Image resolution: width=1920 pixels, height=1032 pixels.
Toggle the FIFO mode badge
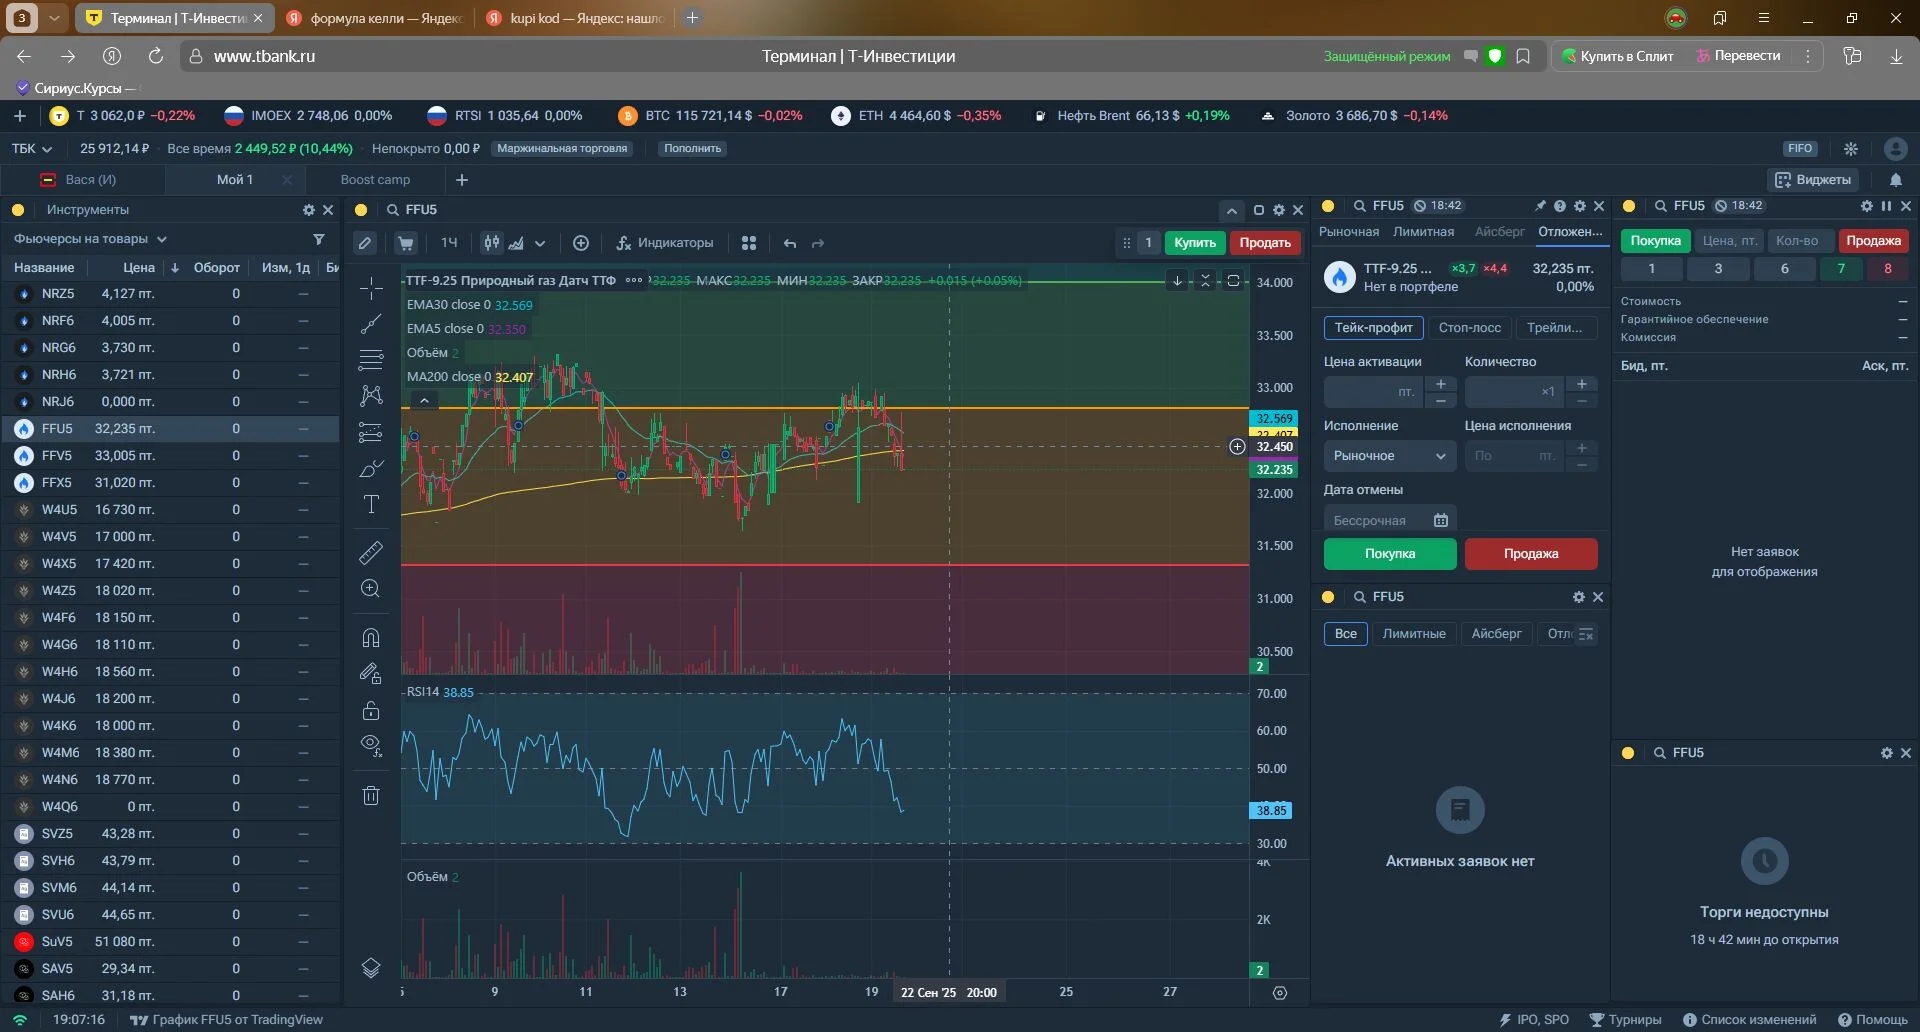[x=1800, y=149]
